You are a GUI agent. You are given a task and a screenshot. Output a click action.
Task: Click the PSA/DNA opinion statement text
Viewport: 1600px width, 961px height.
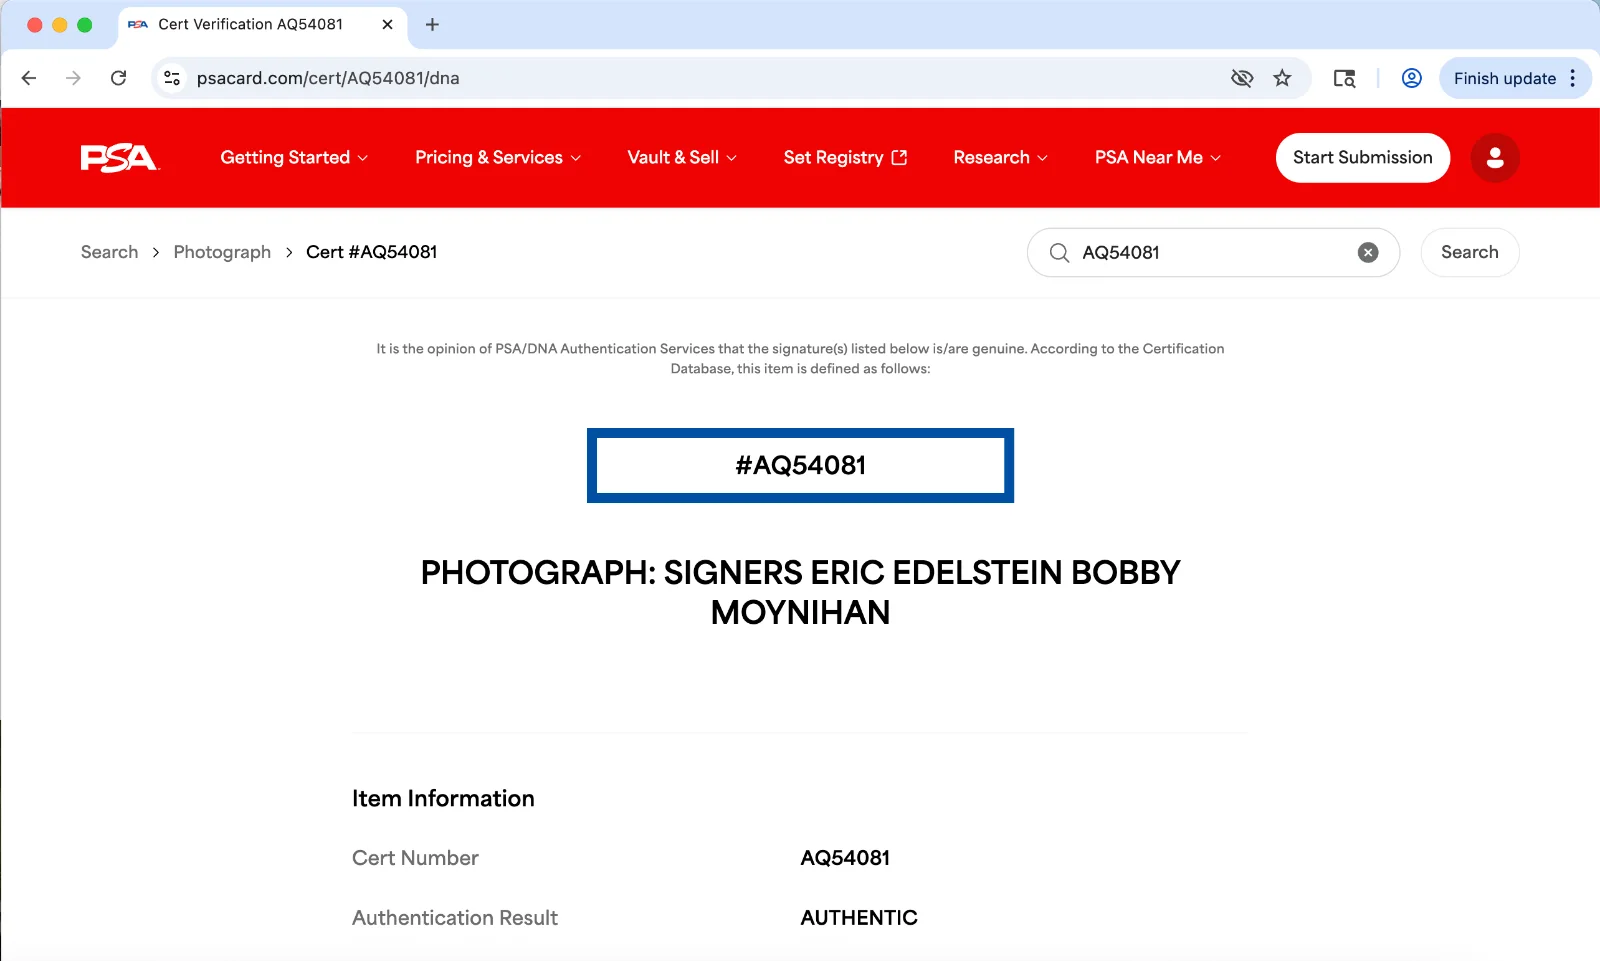point(800,358)
